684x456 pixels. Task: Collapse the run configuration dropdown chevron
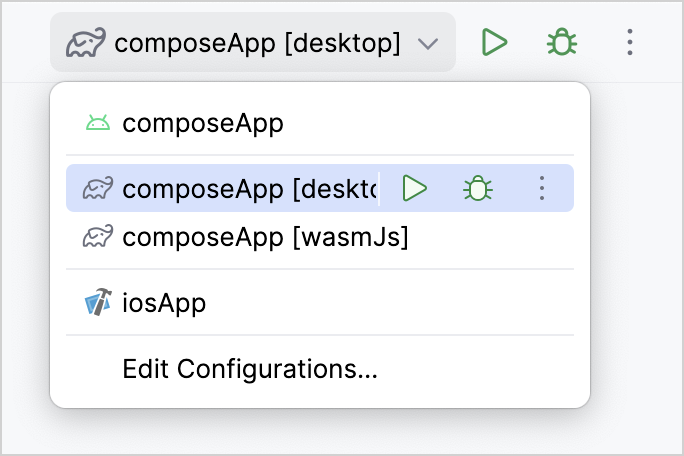(428, 43)
